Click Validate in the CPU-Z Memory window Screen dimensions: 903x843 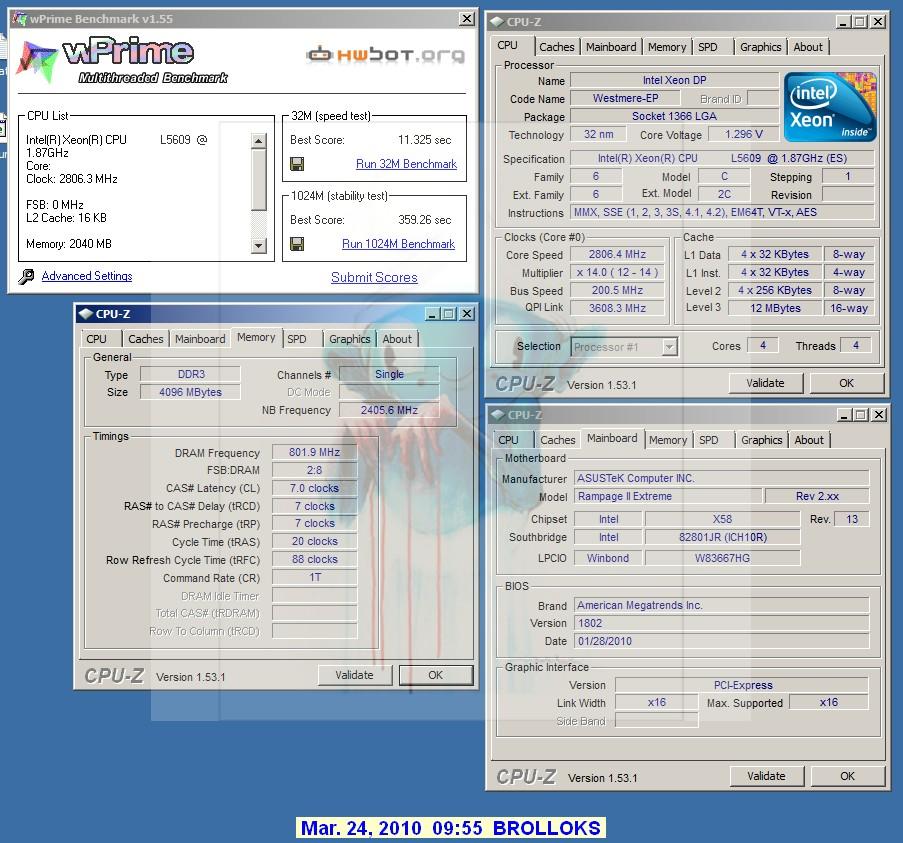click(354, 675)
